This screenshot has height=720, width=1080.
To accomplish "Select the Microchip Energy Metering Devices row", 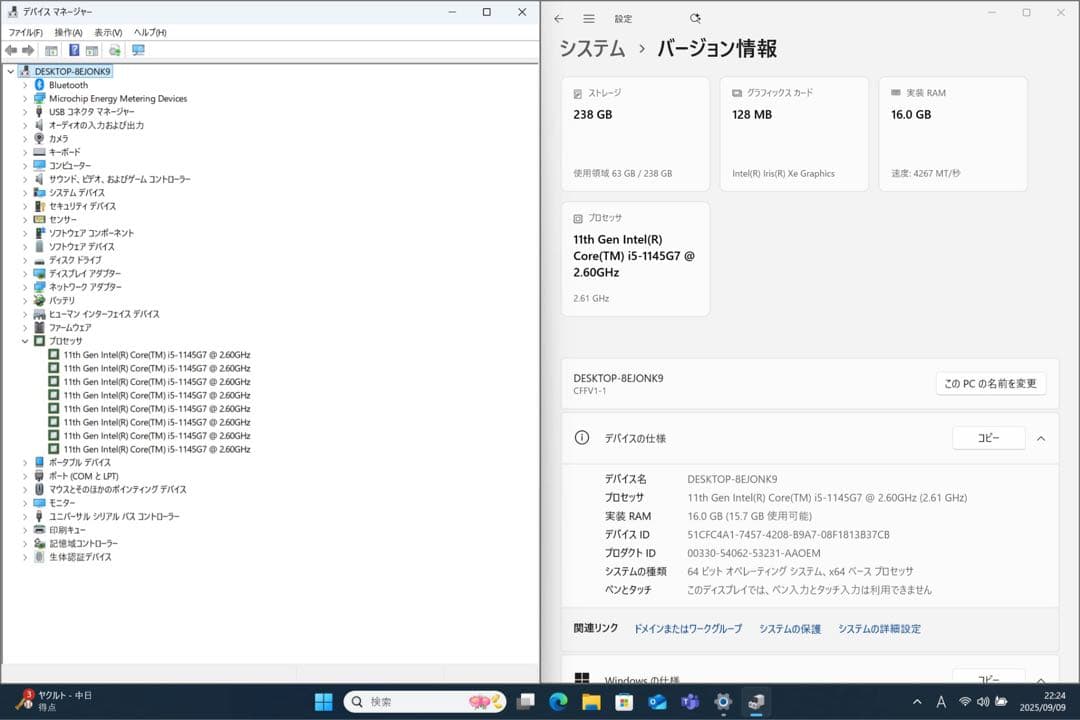I will pos(118,99).
